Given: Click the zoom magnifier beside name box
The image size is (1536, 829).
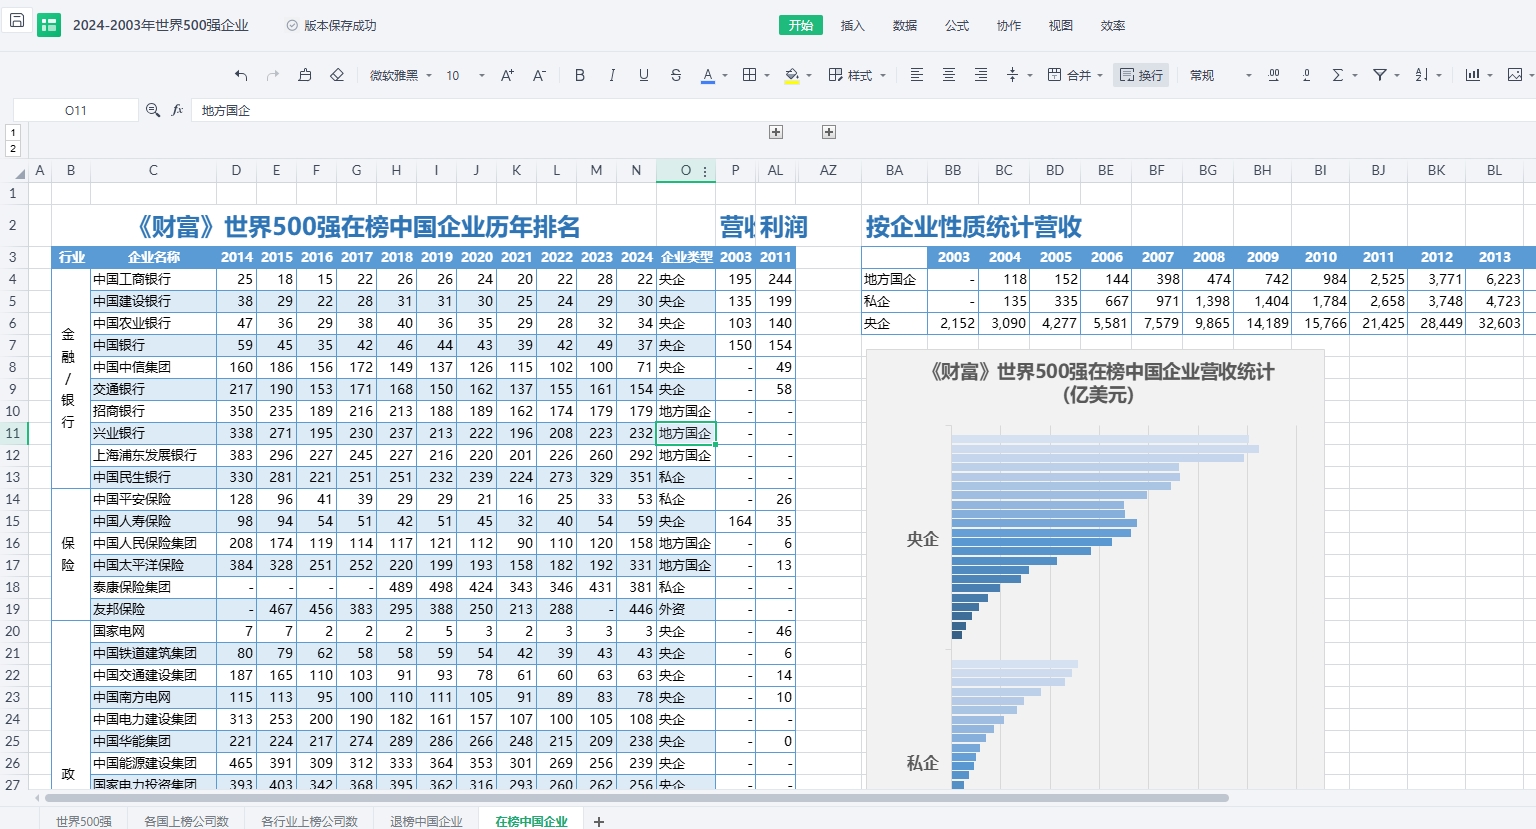Looking at the screenshot, I should coord(153,110).
